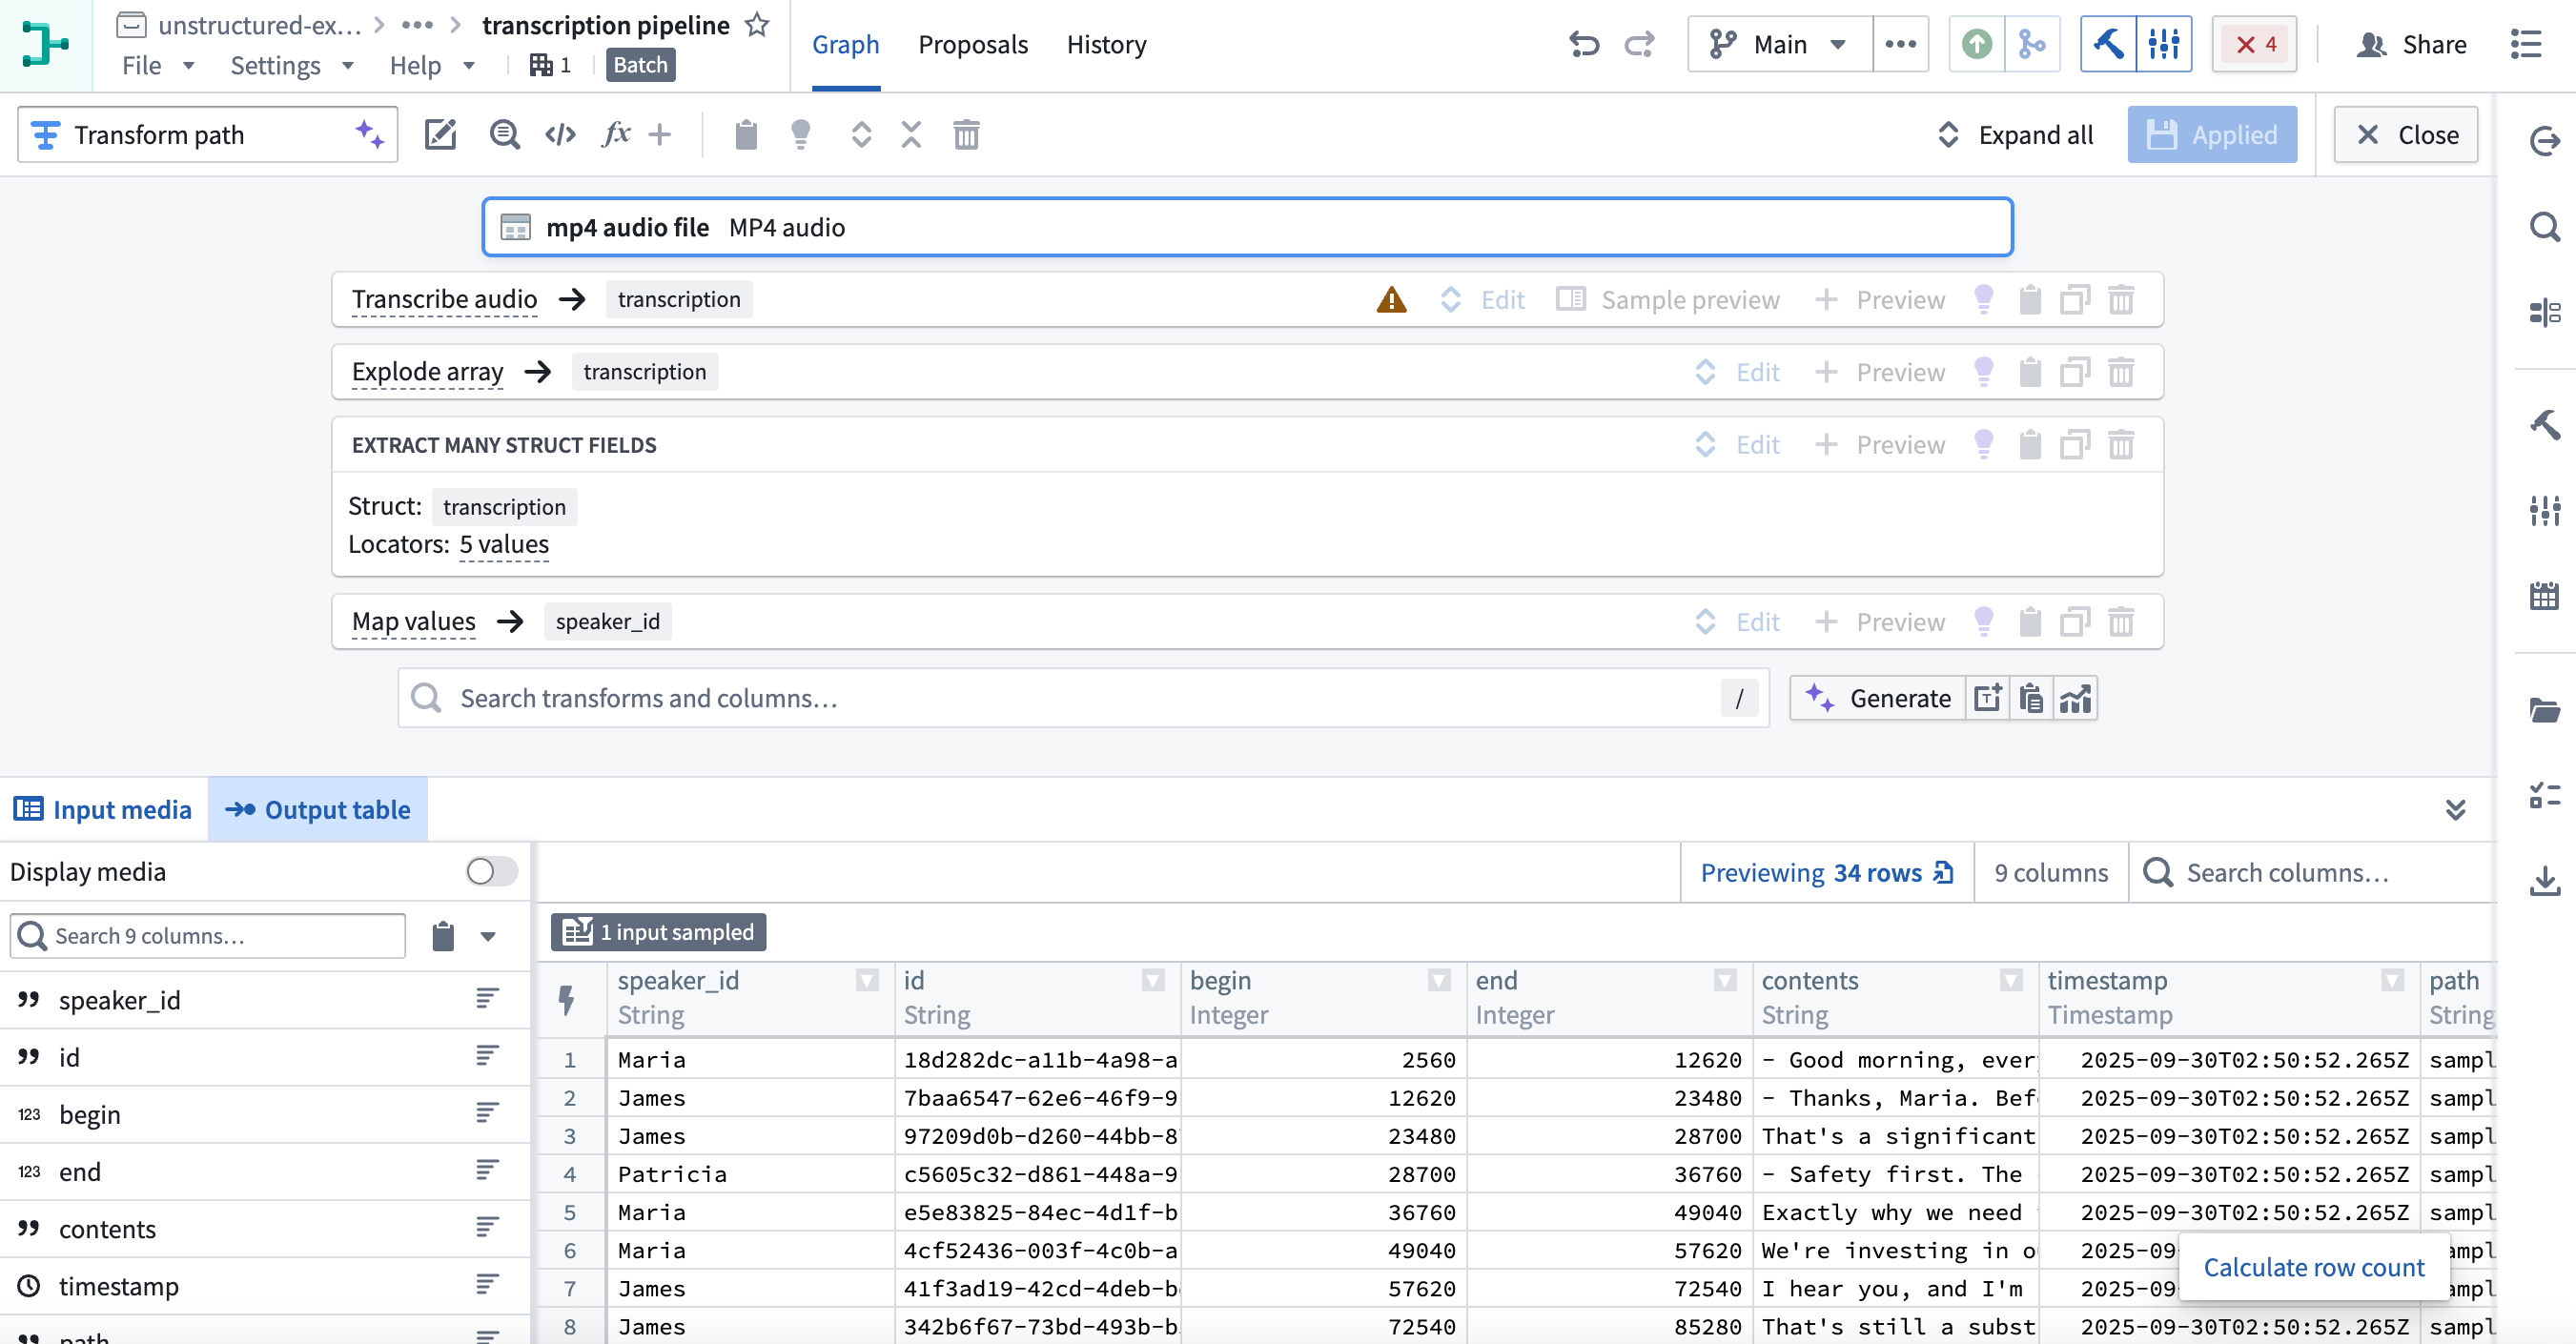The image size is (2576, 1344).
Task: Expand the Help menu
Action: (x=432, y=65)
